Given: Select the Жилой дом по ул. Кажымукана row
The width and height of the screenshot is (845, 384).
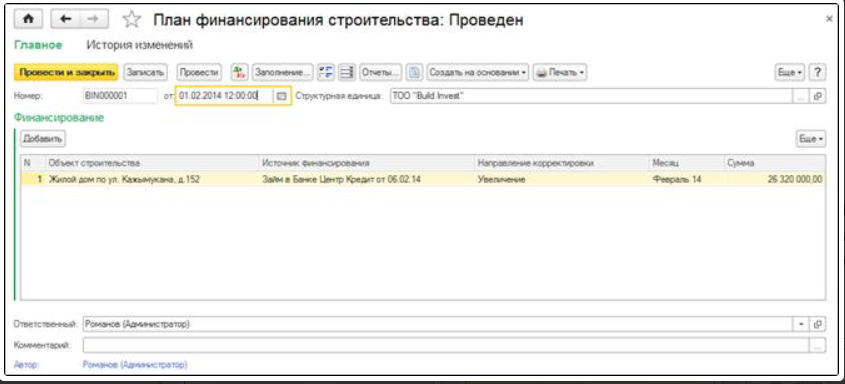Looking at the screenshot, I should [x=423, y=179].
